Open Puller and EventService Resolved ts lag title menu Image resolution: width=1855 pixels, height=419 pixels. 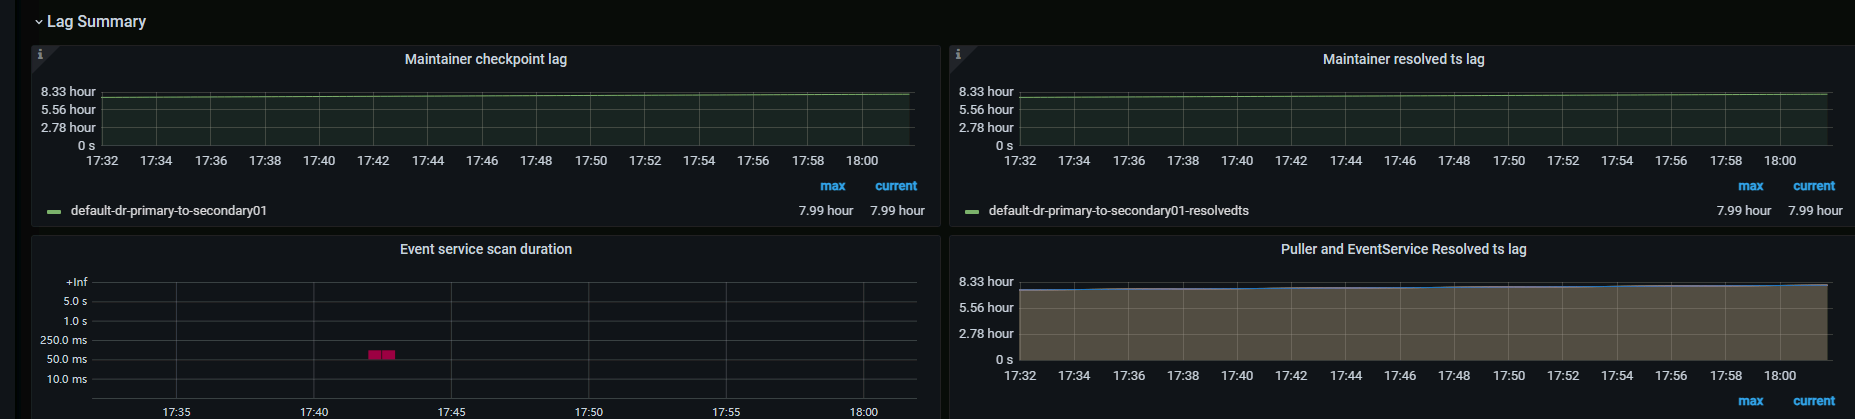tap(1403, 249)
